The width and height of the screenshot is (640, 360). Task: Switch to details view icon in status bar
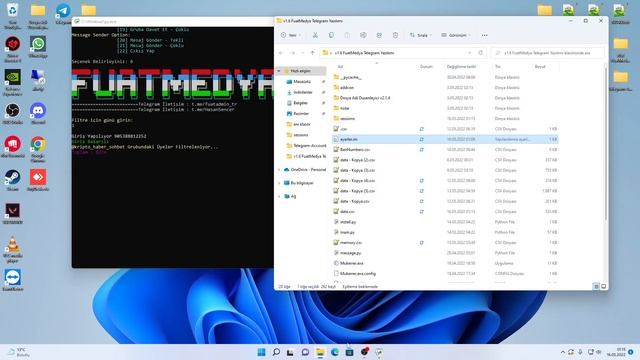click(596, 287)
